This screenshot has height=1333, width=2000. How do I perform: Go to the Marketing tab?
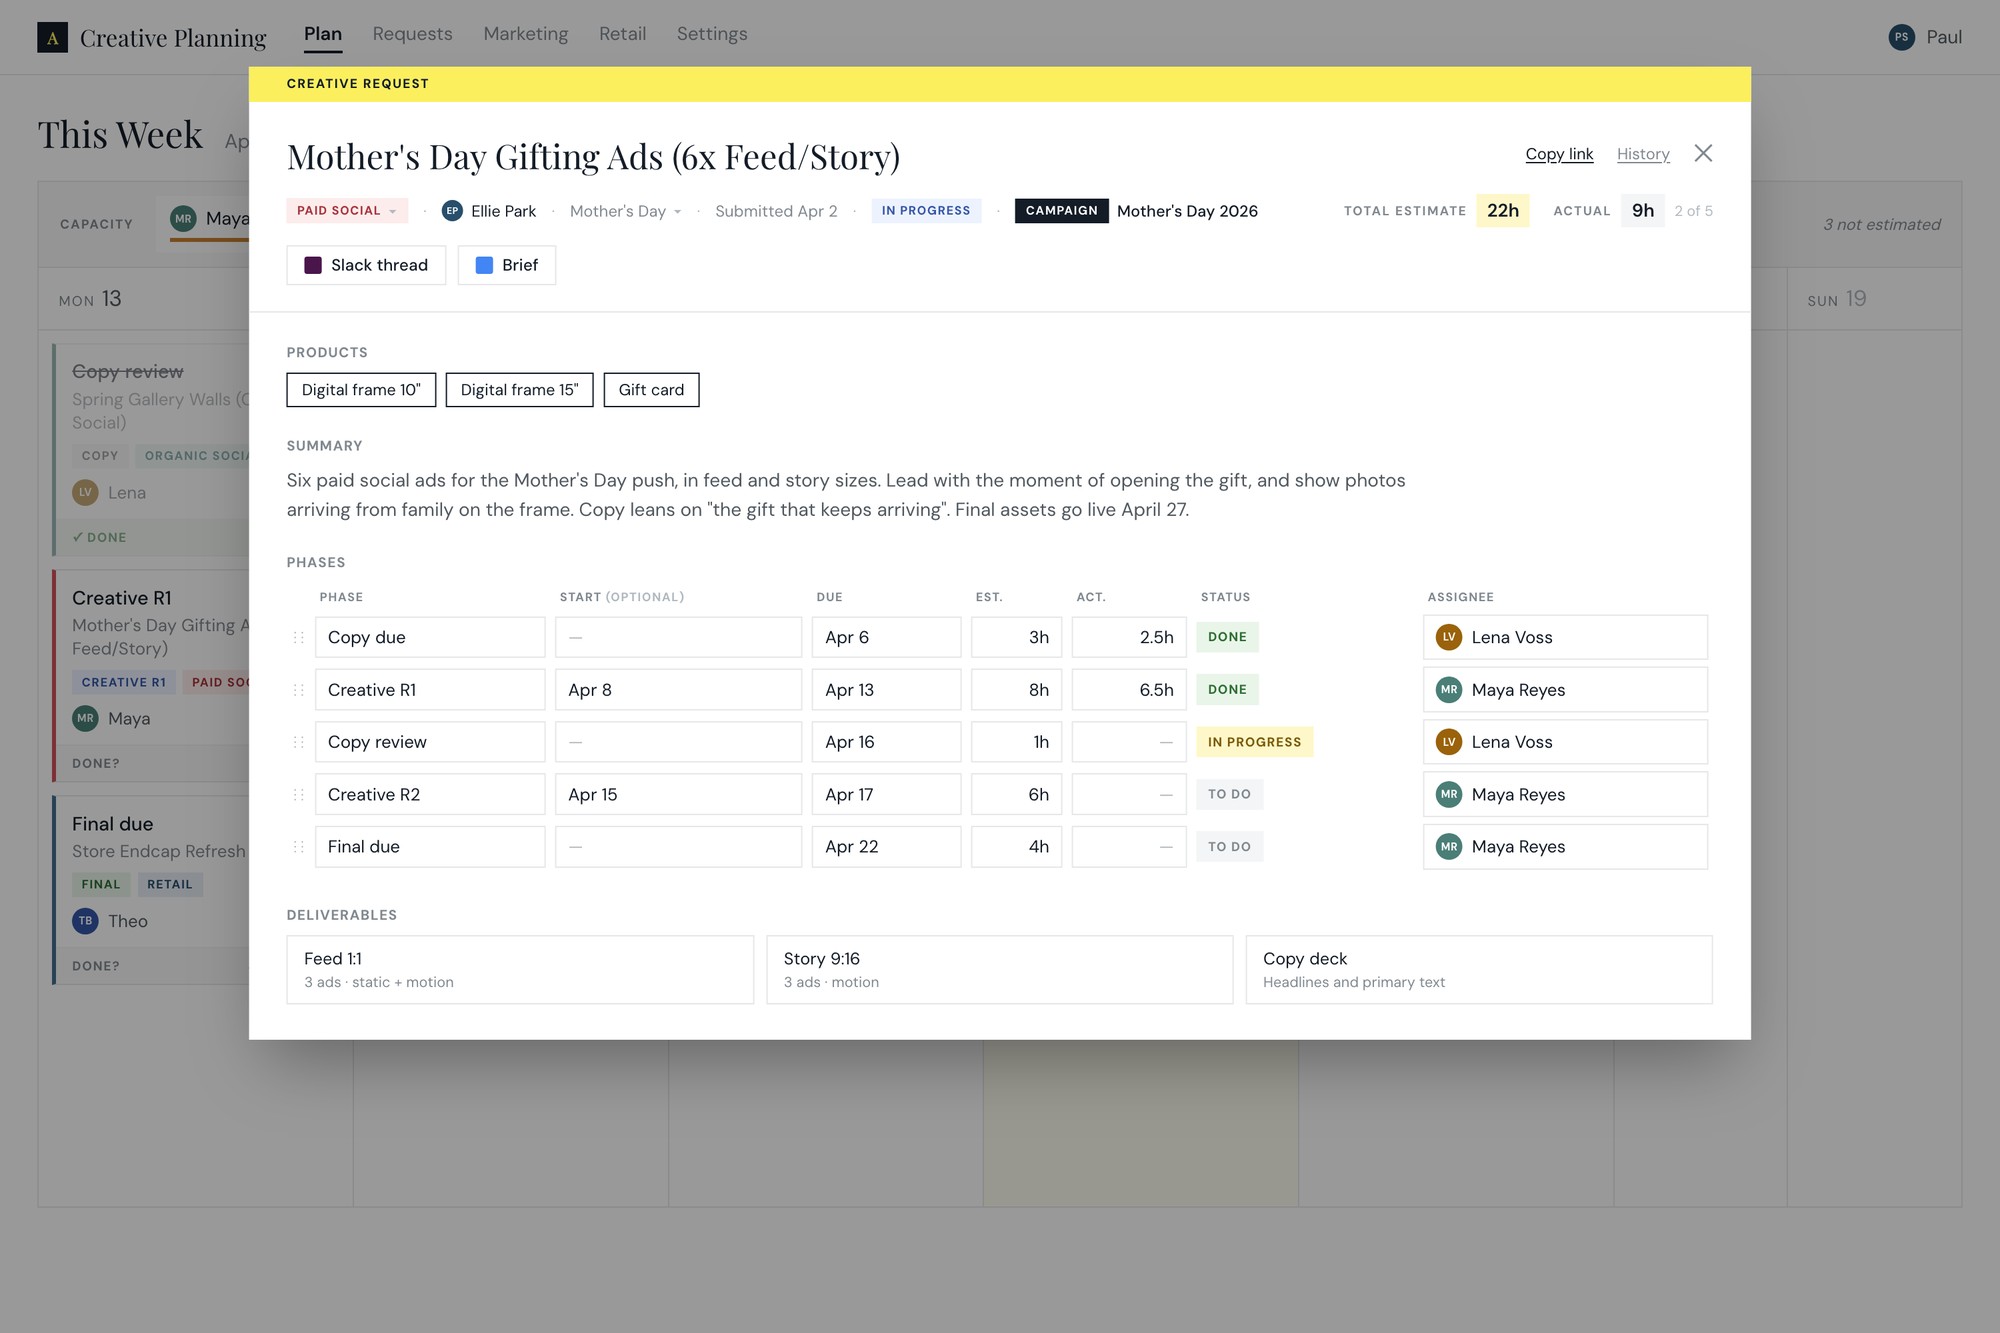[x=525, y=34]
